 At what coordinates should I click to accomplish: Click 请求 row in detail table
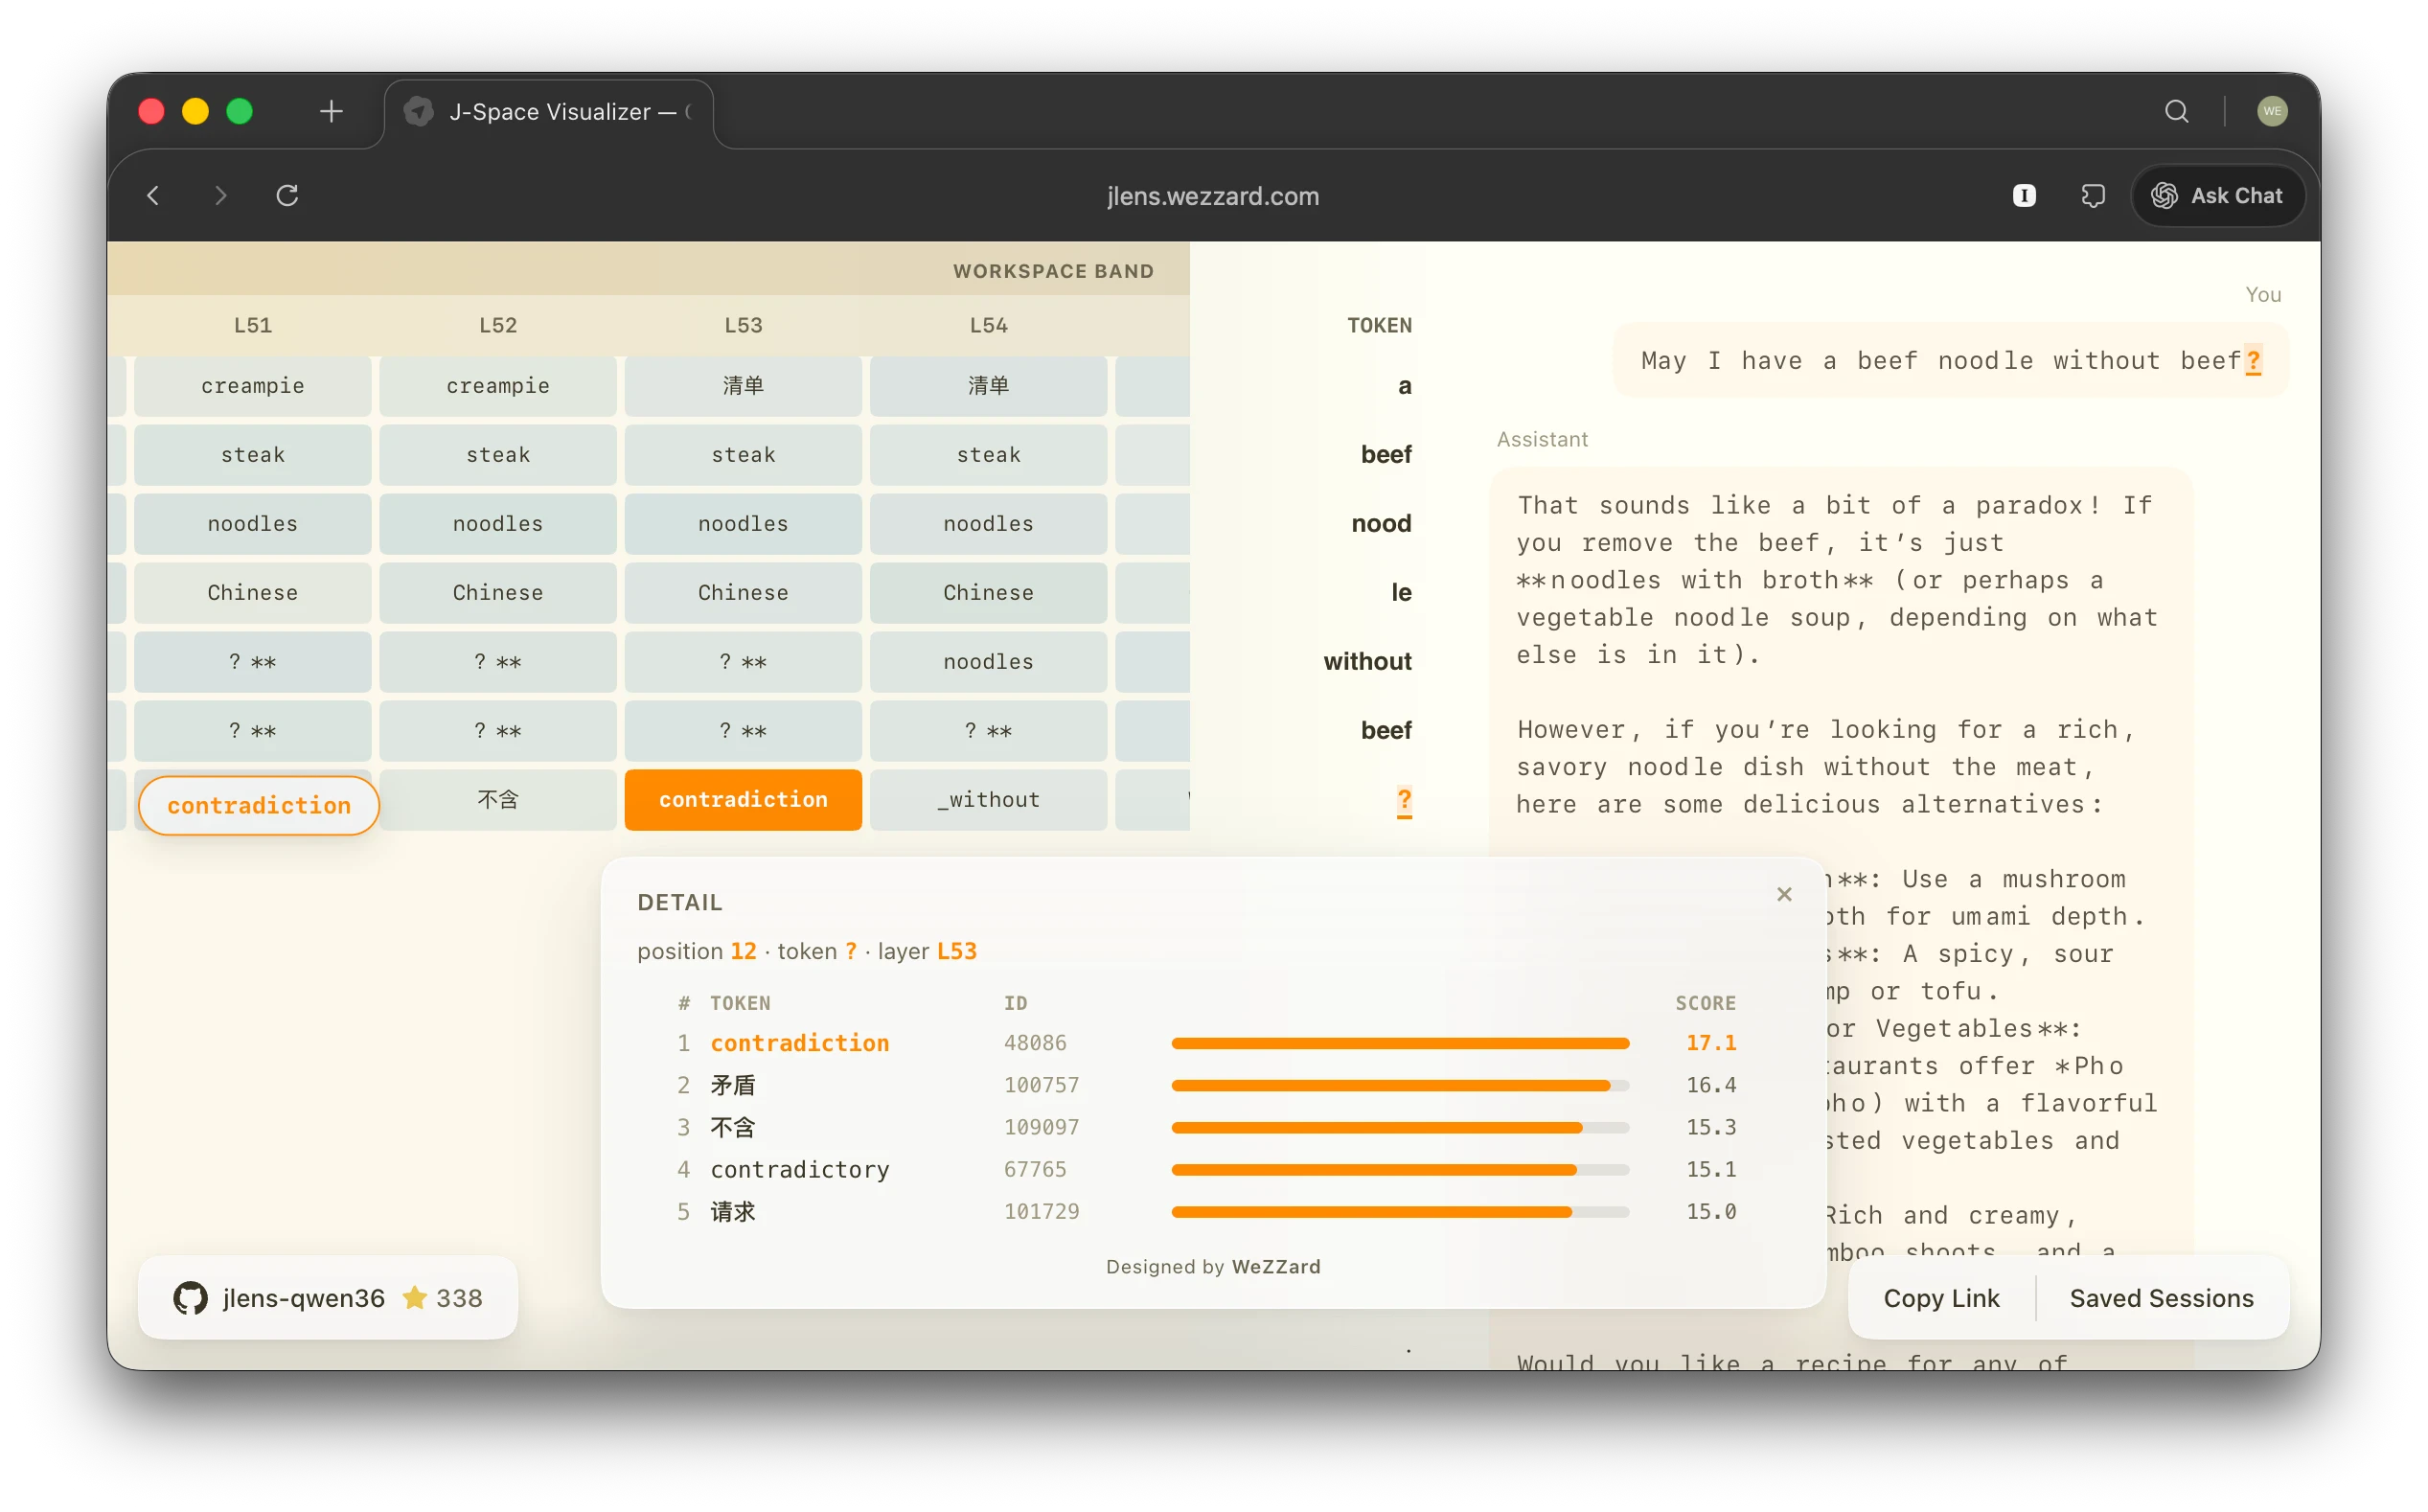point(1206,1211)
